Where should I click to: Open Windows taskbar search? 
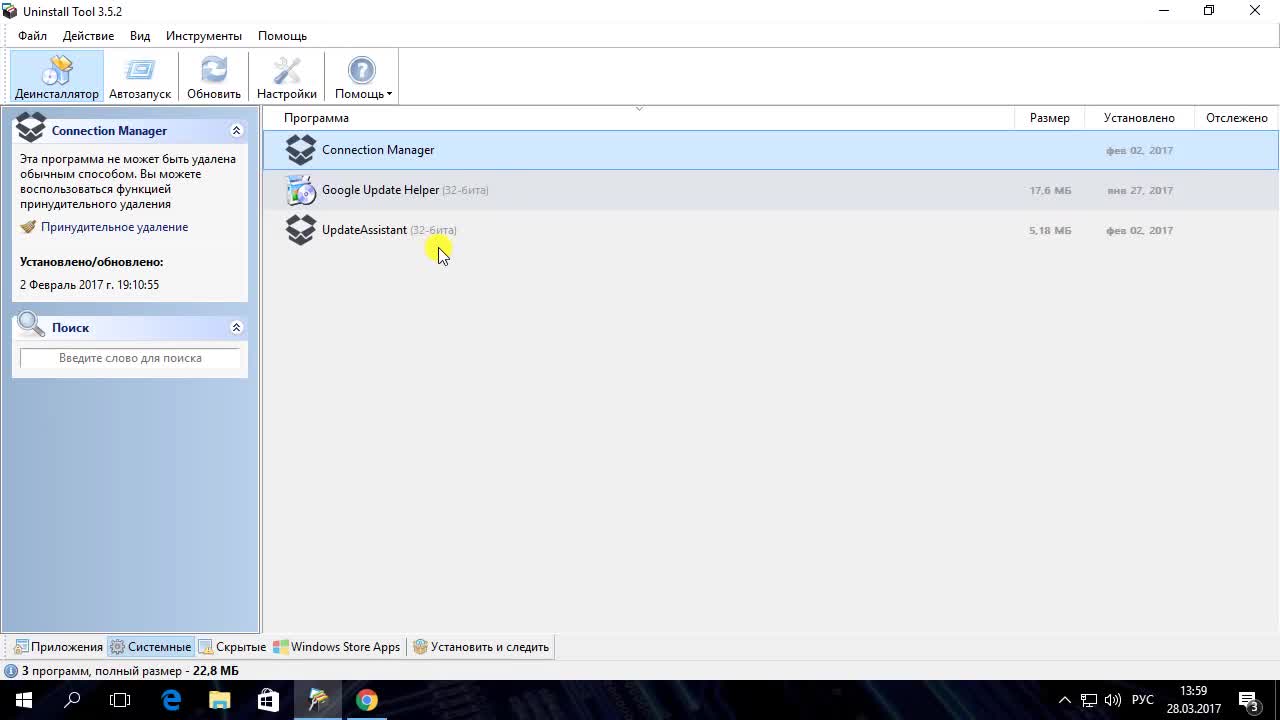[72, 700]
